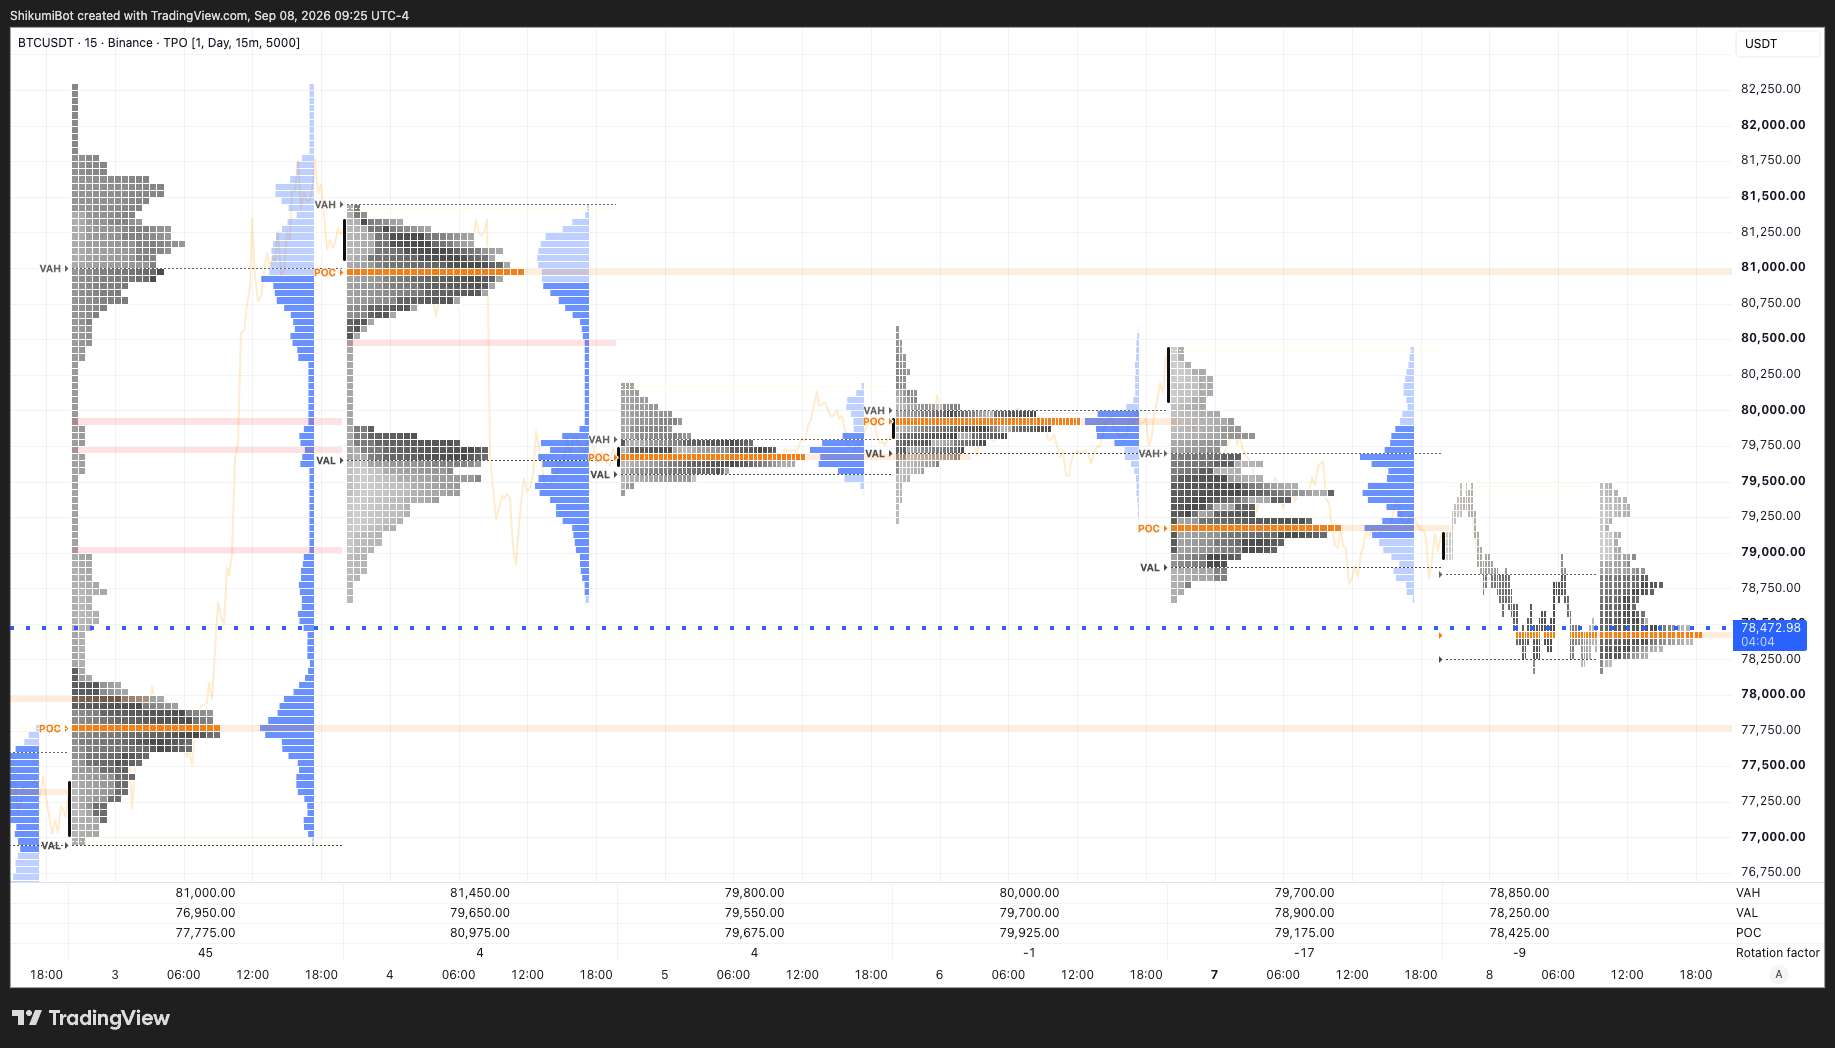
Task: Select the 79,175.00 POC table value
Action: (1304, 933)
